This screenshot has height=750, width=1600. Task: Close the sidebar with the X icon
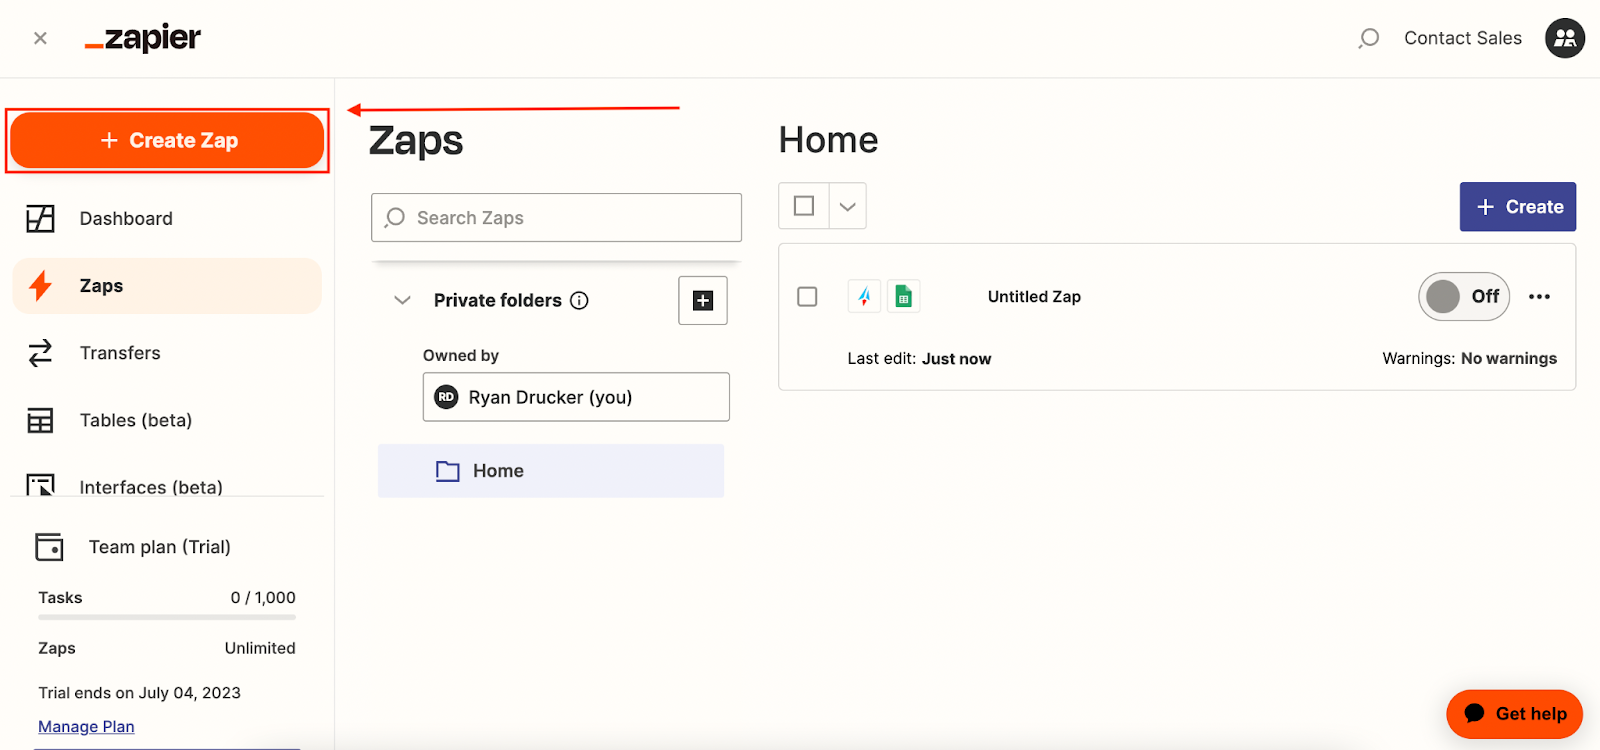click(40, 38)
